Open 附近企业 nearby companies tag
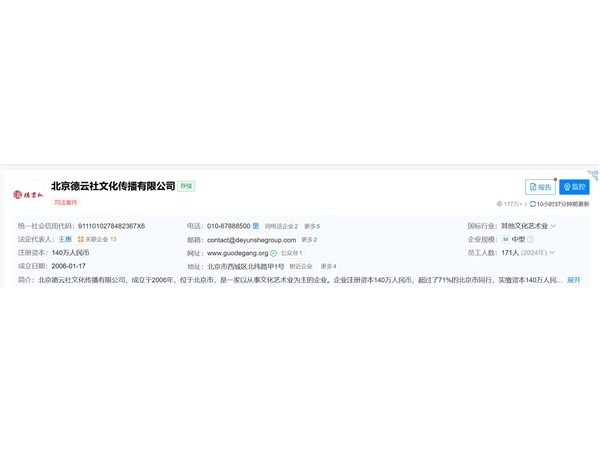The height and width of the screenshot is (450, 600). tap(301, 266)
